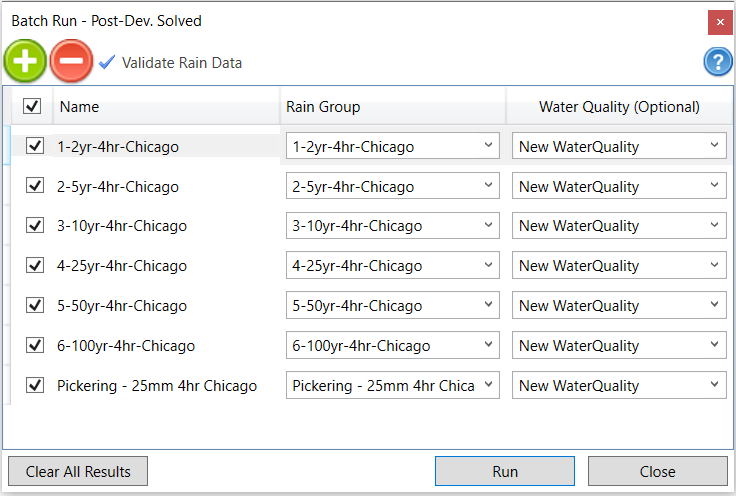Disable the Pickering 25mm 4hr Chicago checkbox
This screenshot has width=736, height=496.
point(35,385)
